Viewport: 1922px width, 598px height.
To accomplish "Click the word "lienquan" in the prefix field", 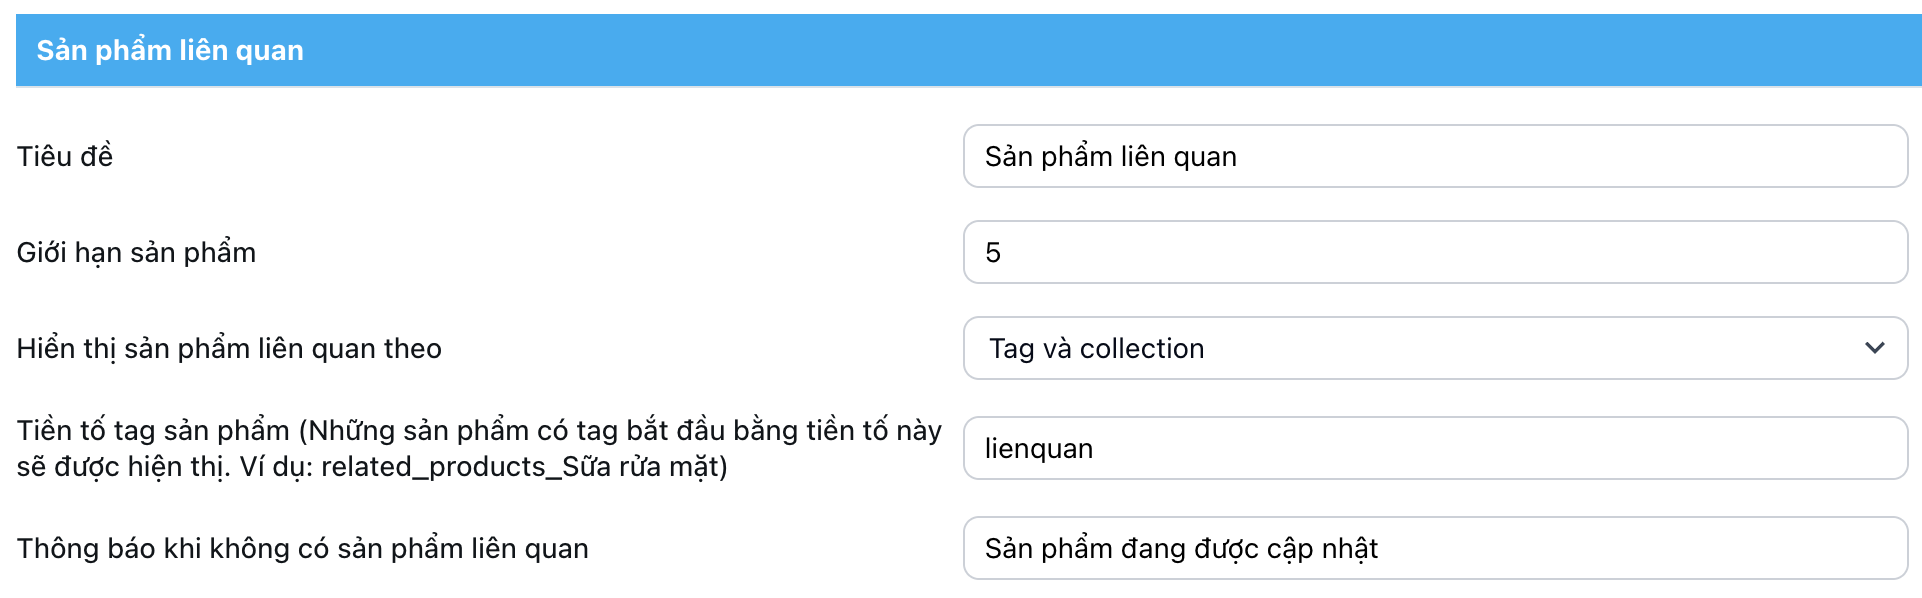I will 1038,448.
